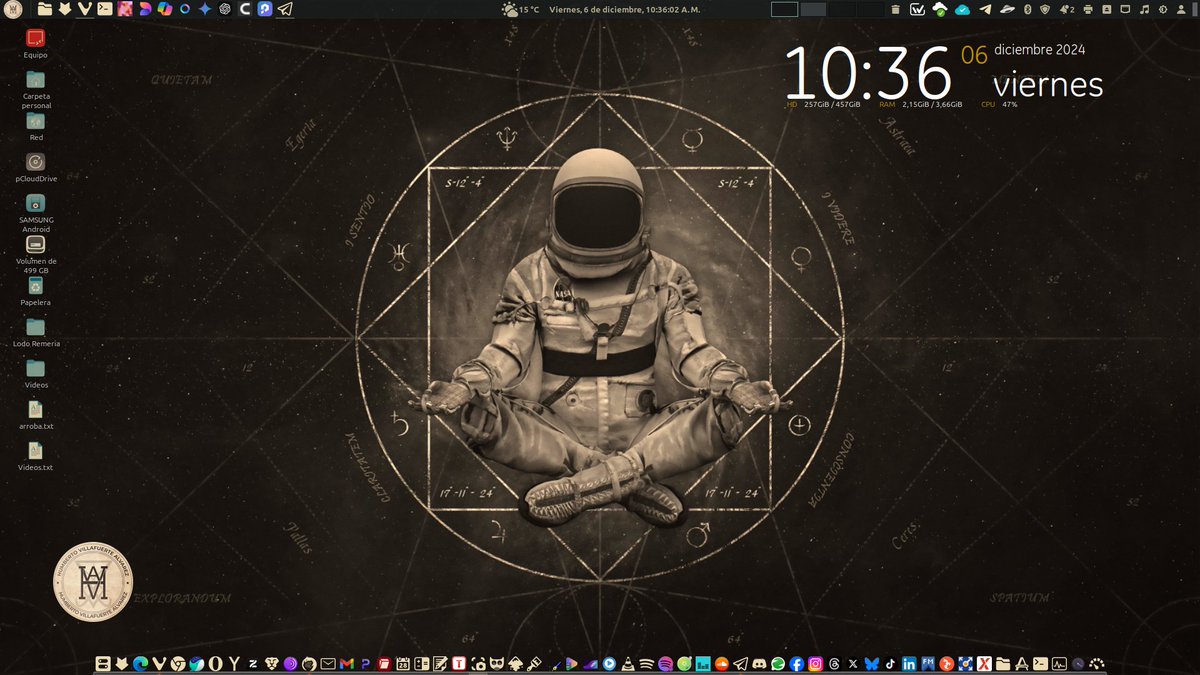
Task: Open the trash applet in system tray
Action: click(x=896, y=9)
